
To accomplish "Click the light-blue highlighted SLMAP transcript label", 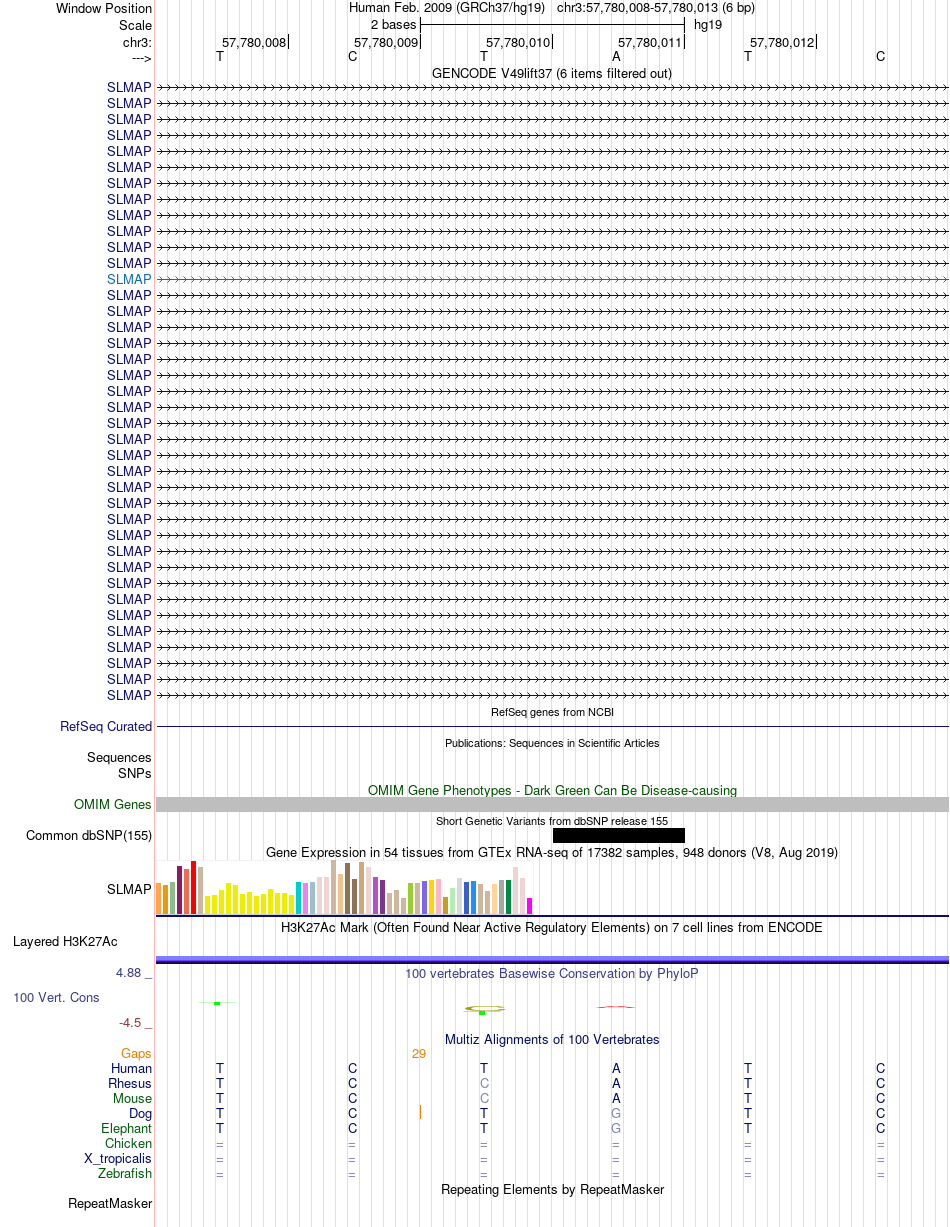I will (129, 279).
